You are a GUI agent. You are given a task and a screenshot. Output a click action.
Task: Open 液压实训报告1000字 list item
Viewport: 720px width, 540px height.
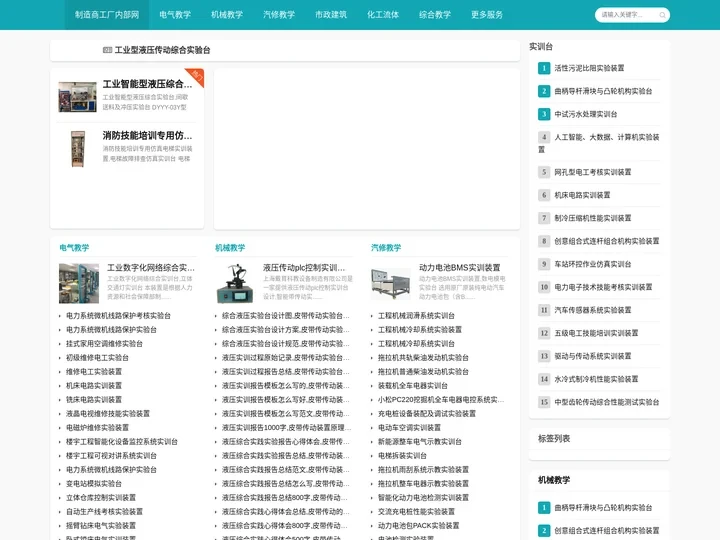287,428
